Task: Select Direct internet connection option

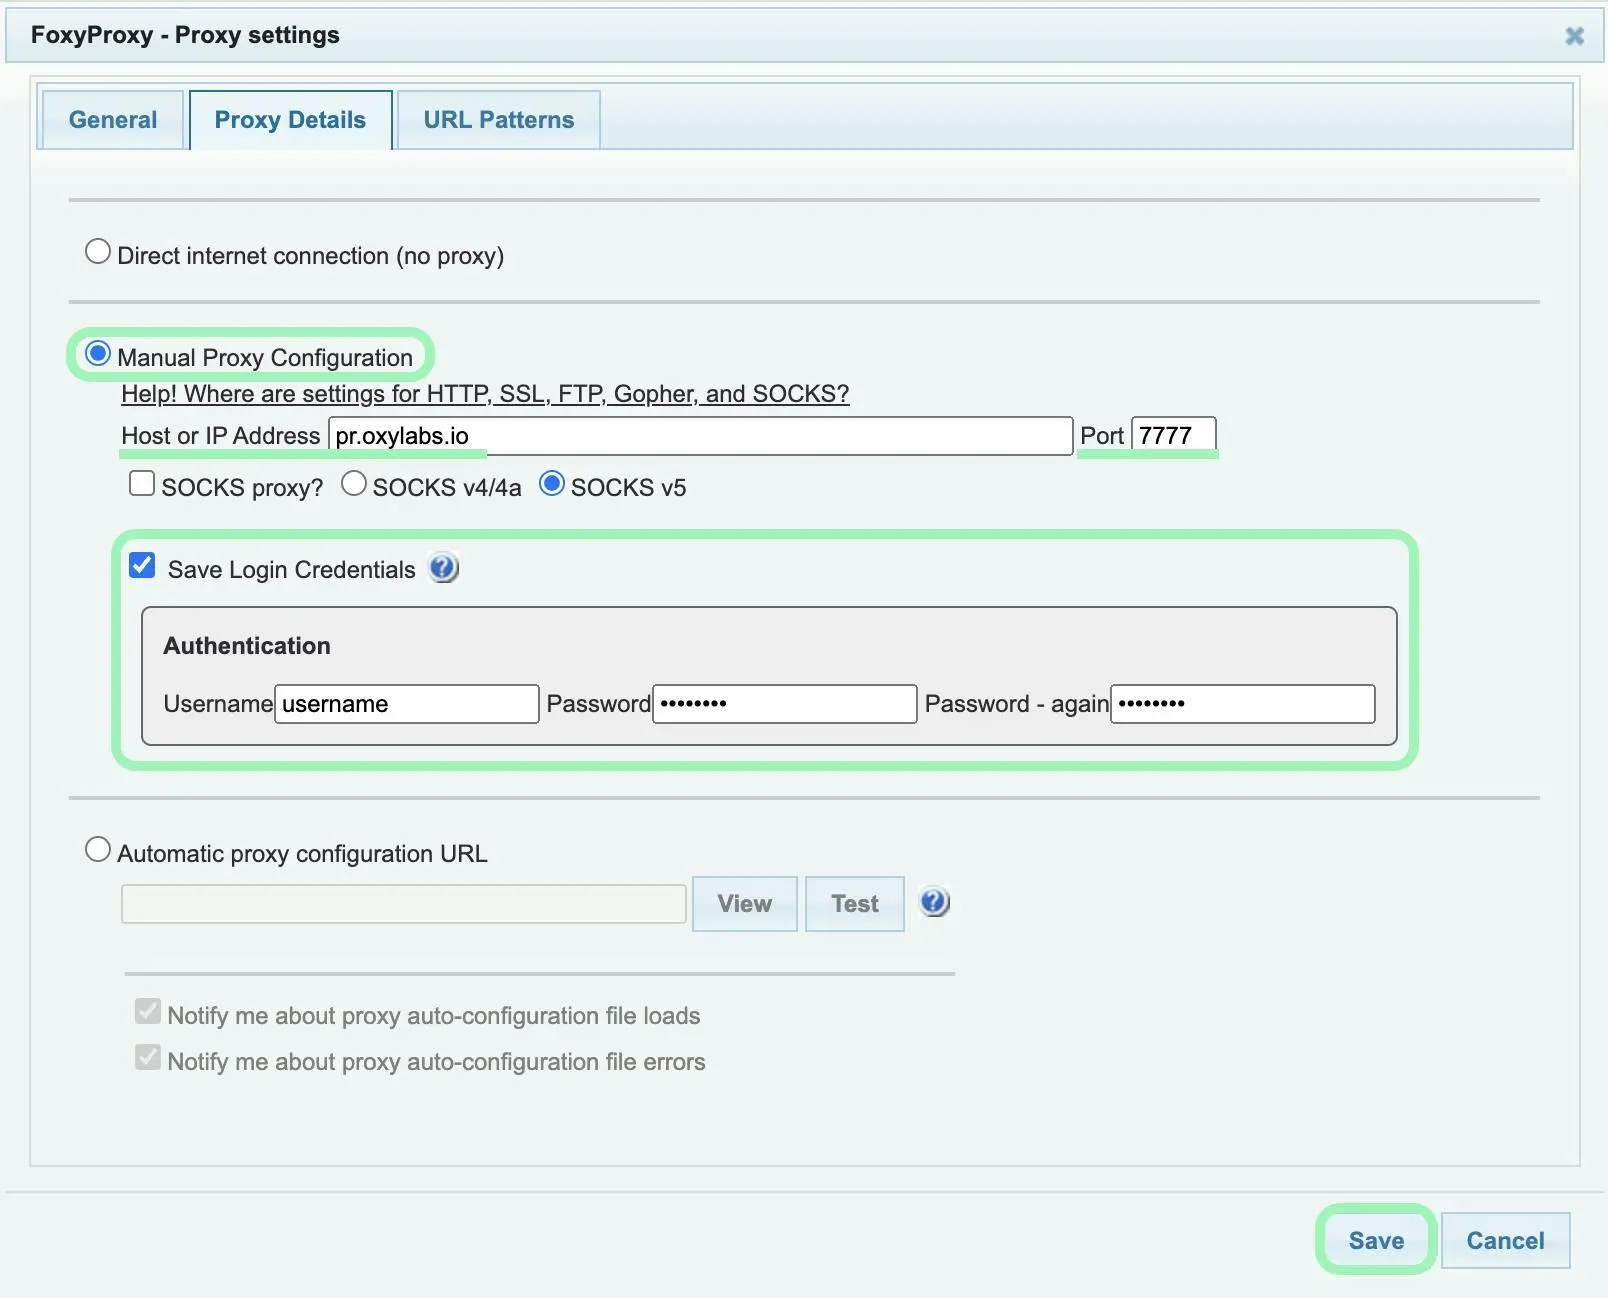Action: [x=98, y=252]
